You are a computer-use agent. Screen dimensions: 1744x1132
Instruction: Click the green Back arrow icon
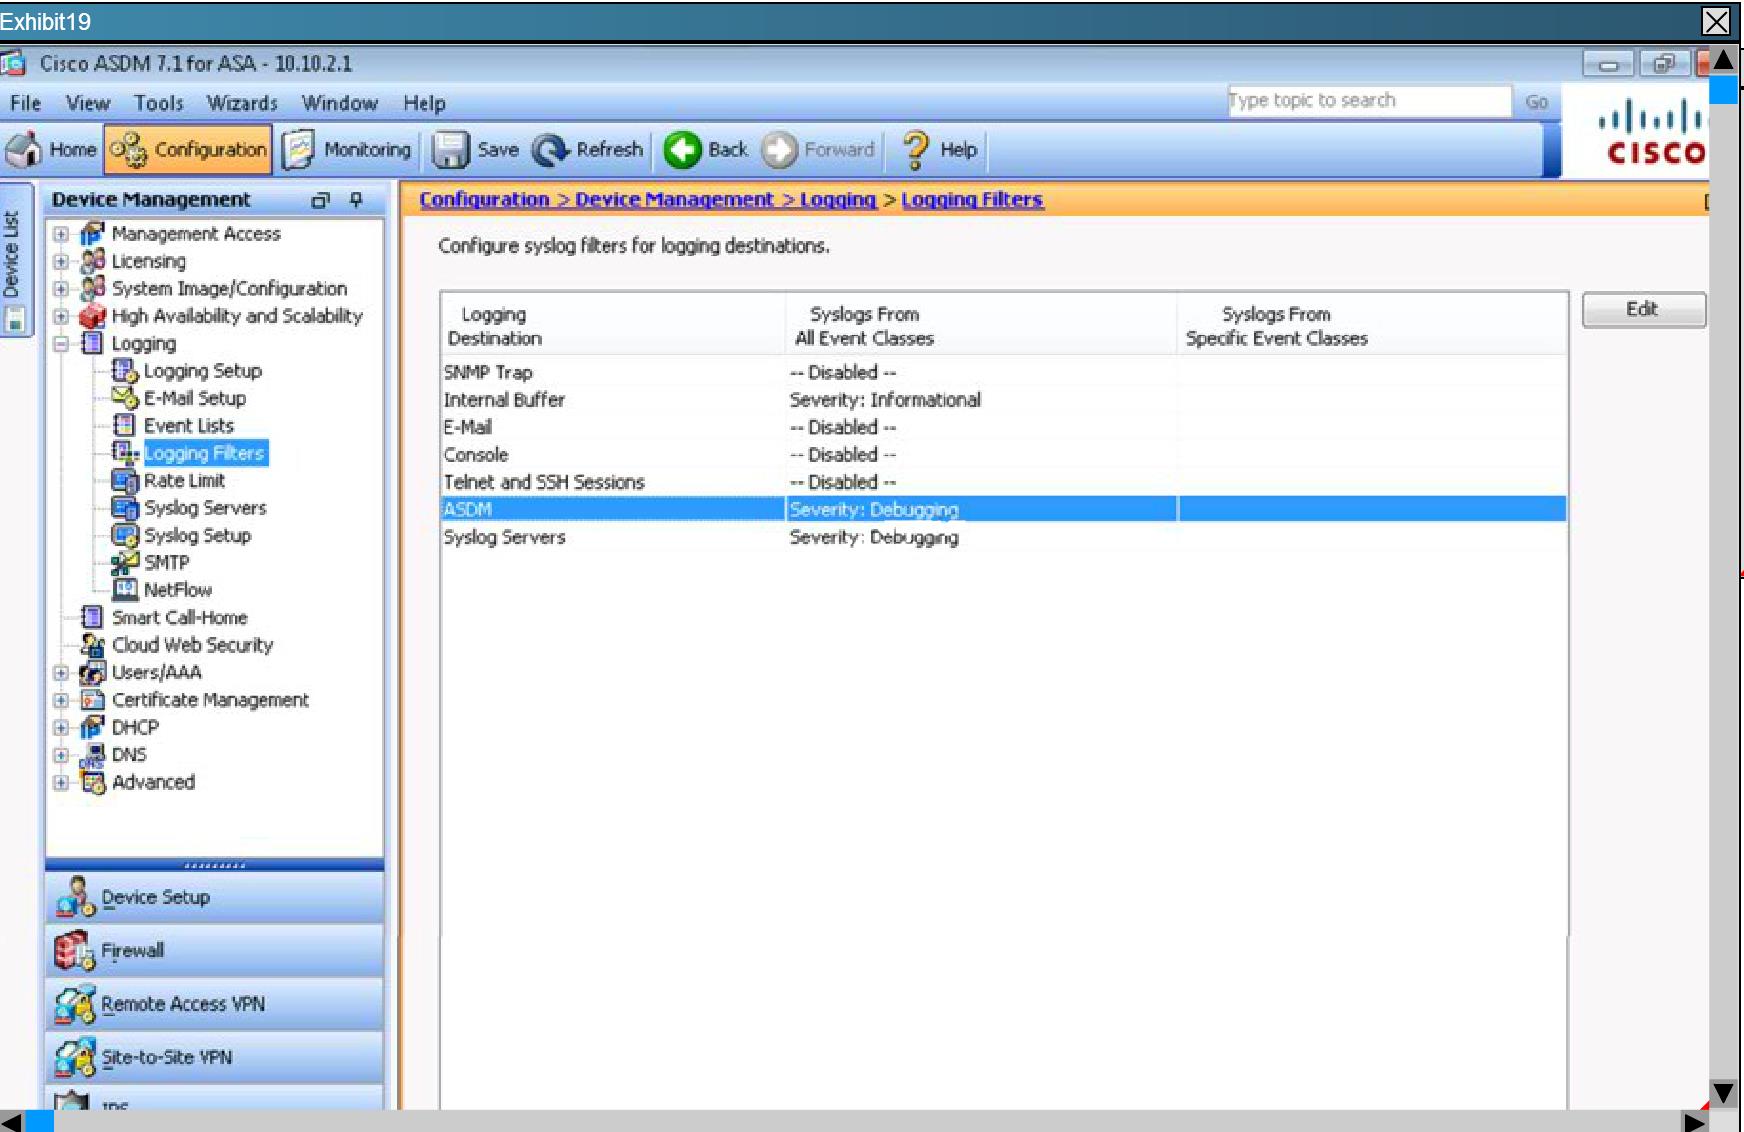pos(683,150)
